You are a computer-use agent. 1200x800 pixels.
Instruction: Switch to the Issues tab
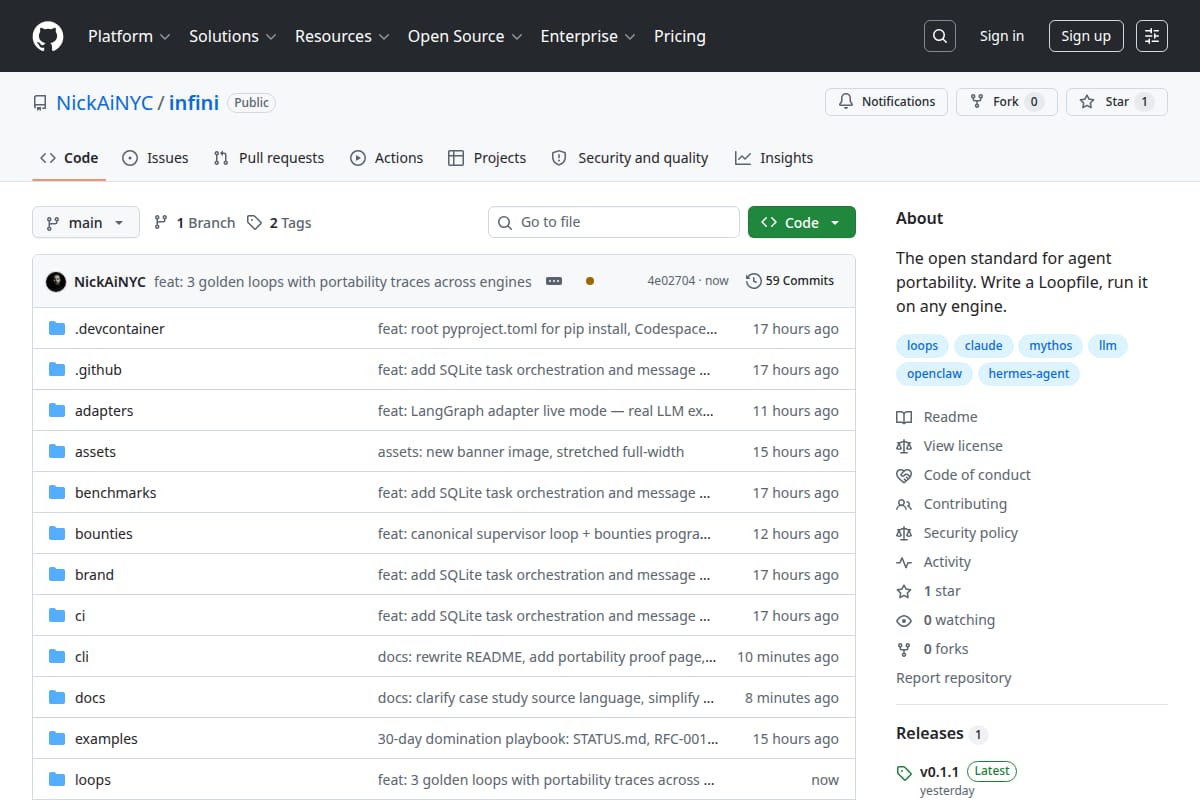pyautogui.click(x=155, y=158)
